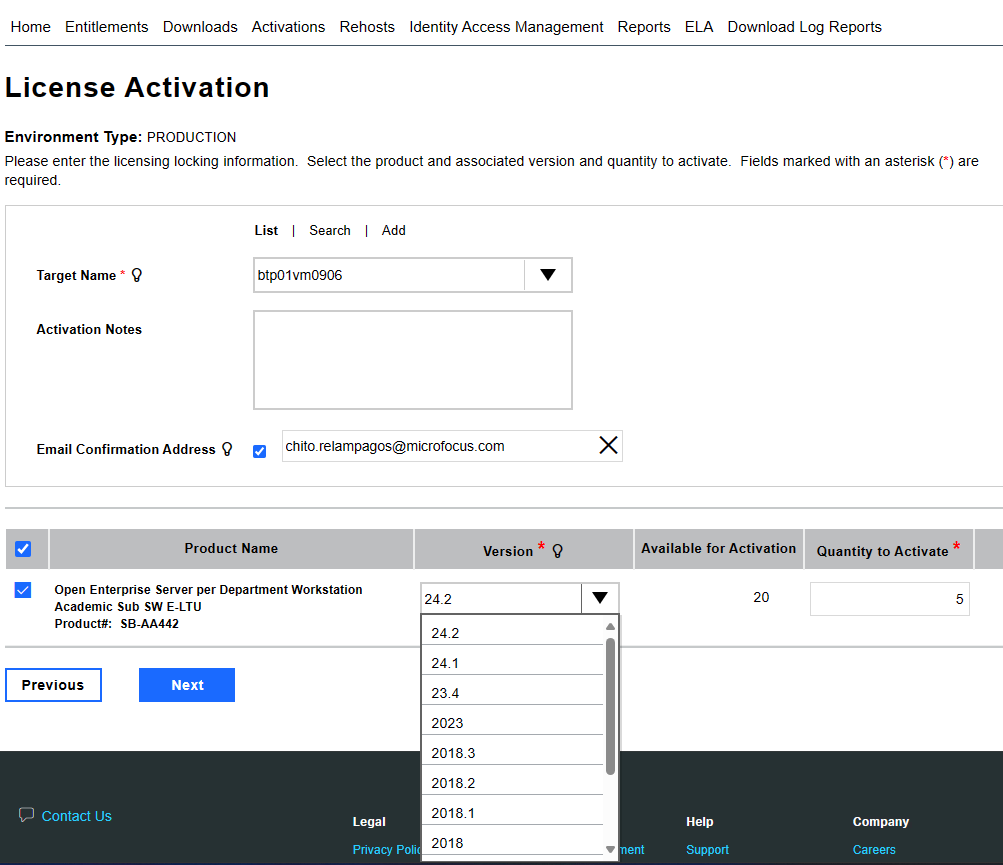Uncheck the Email Confirmation Address checkbox
The height and width of the screenshot is (865, 1003).
tap(259, 451)
